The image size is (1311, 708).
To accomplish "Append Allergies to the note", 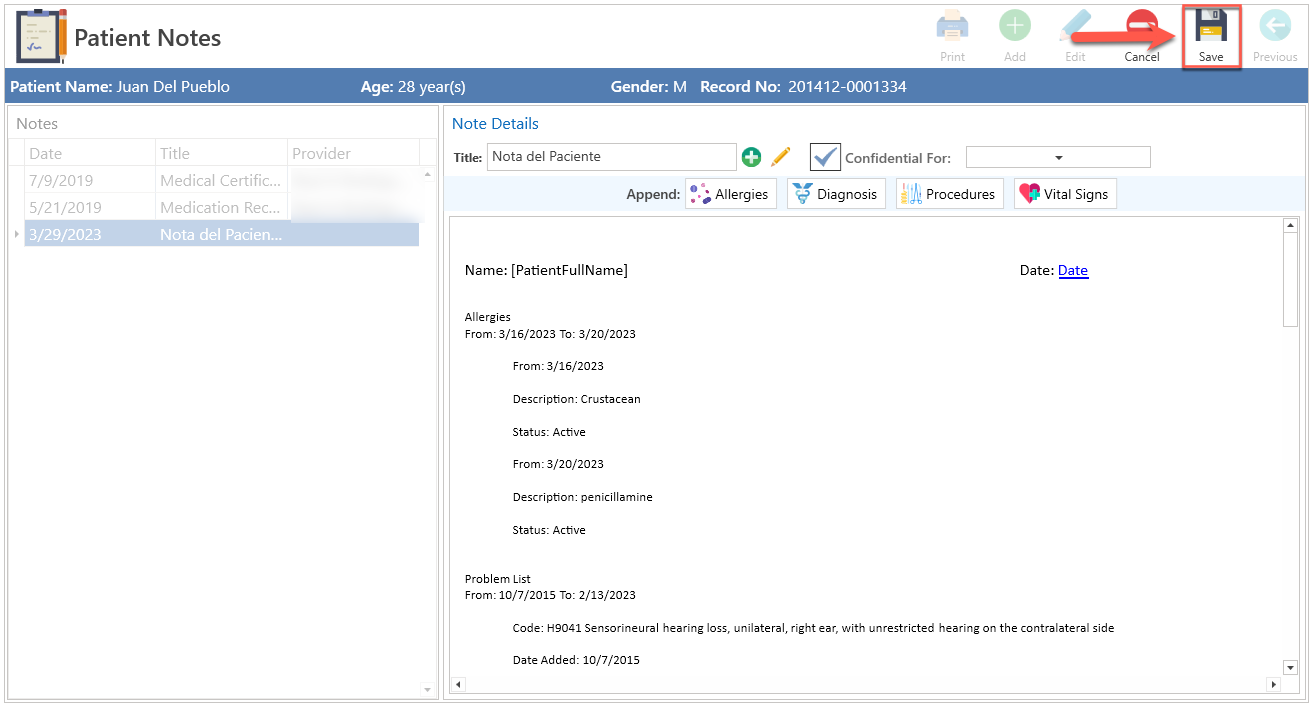I will pos(731,194).
